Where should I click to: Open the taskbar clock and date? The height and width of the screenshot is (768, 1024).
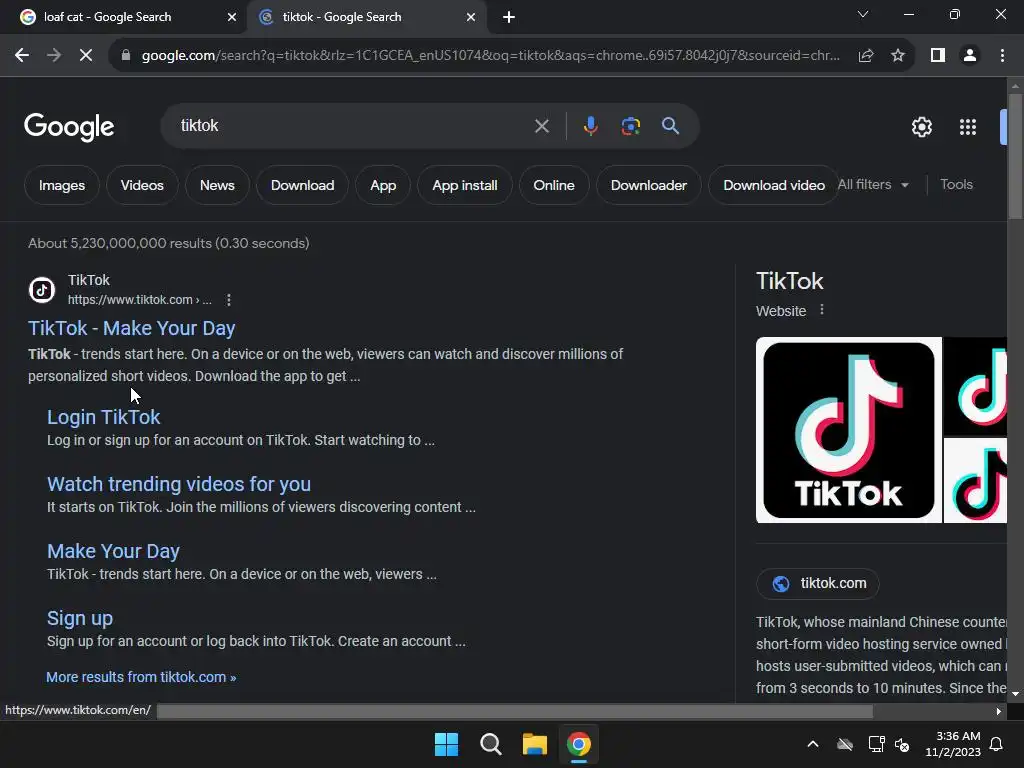(953, 744)
